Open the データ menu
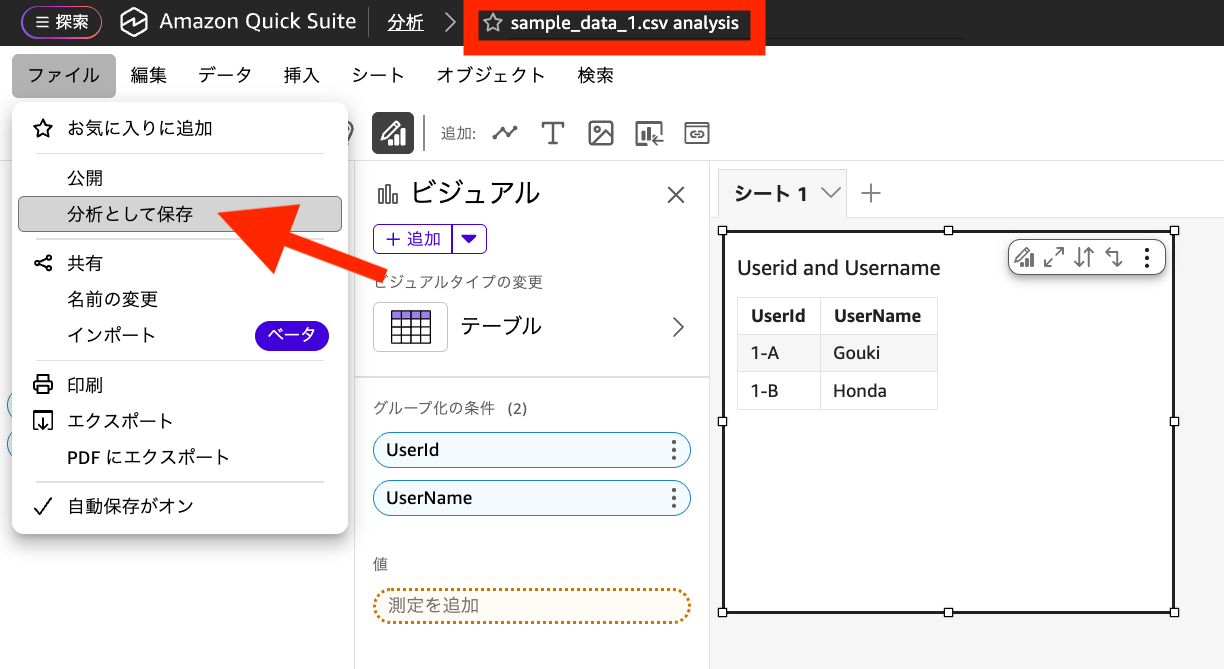 pyautogui.click(x=224, y=75)
